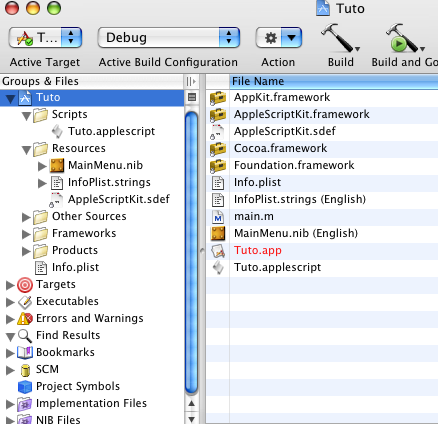Expand the Products folder
This screenshot has width=438, height=424.
[26, 251]
